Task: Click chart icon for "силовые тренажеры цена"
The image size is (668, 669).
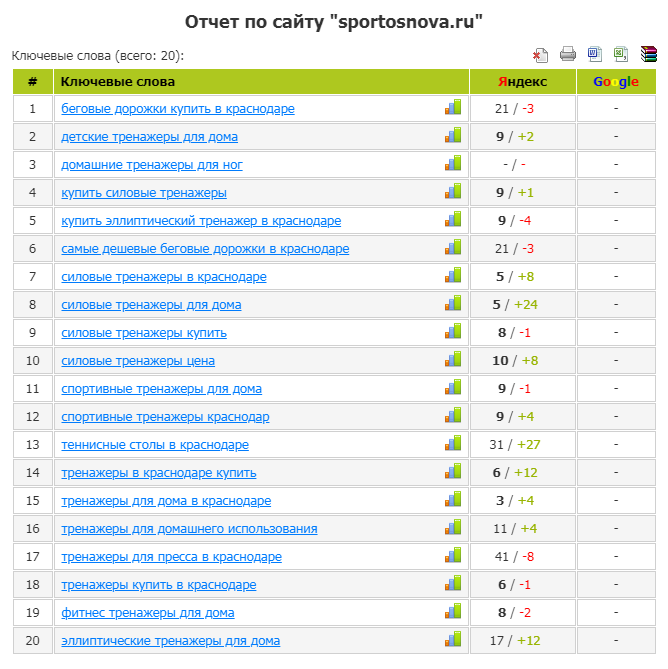Action: click(x=453, y=360)
